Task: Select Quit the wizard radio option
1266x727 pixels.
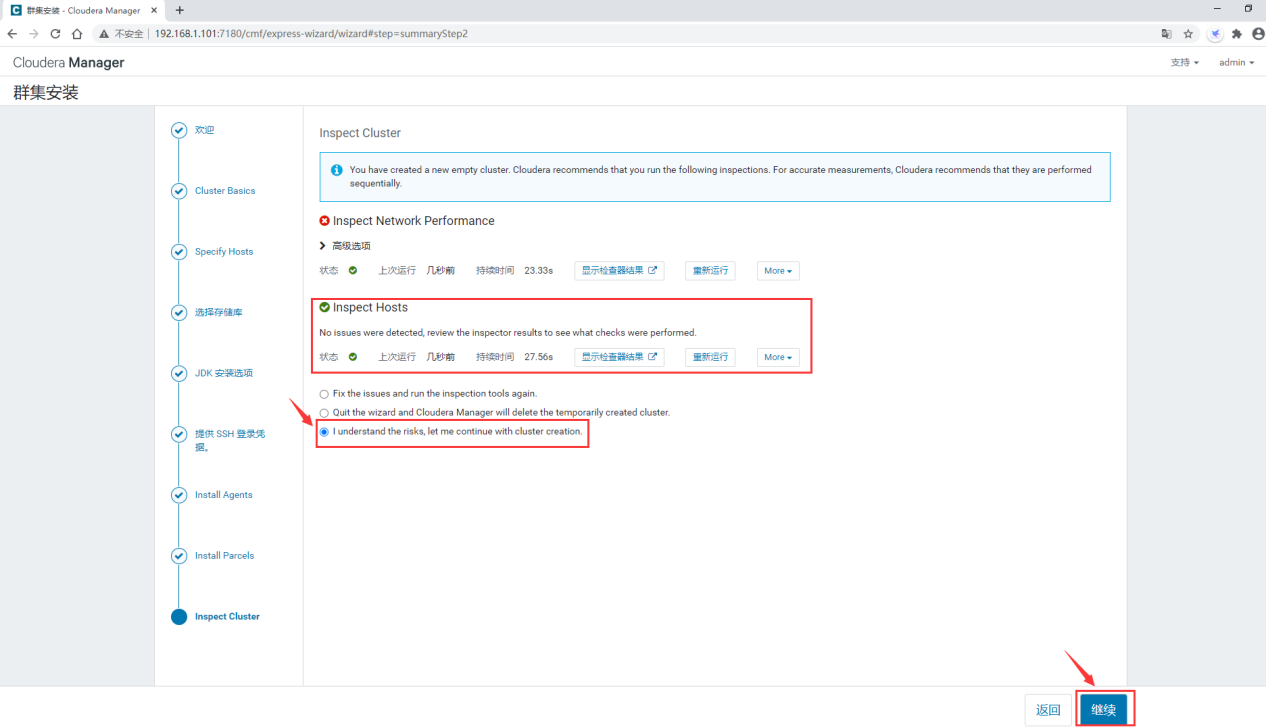Action: pyautogui.click(x=324, y=413)
